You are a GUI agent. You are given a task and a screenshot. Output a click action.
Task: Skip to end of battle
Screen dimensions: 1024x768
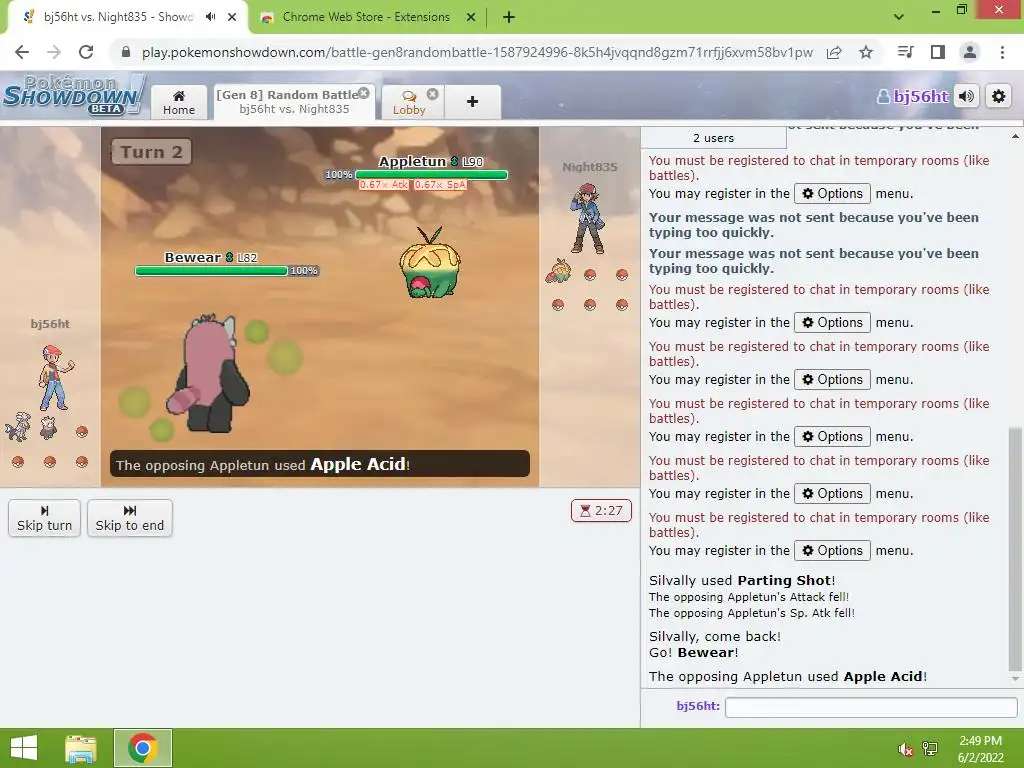click(129, 519)
